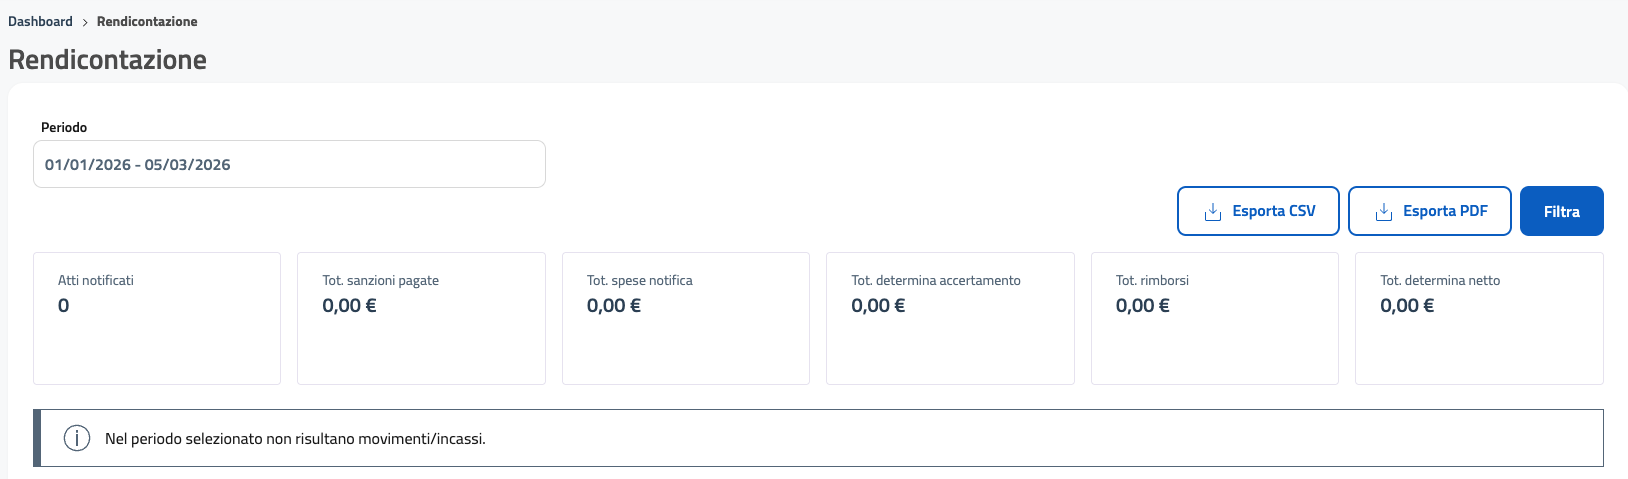The width and height of the screenshot is (1628, 479).
Task: Click the Atti notificati card label
Action: tap(96, 280)
